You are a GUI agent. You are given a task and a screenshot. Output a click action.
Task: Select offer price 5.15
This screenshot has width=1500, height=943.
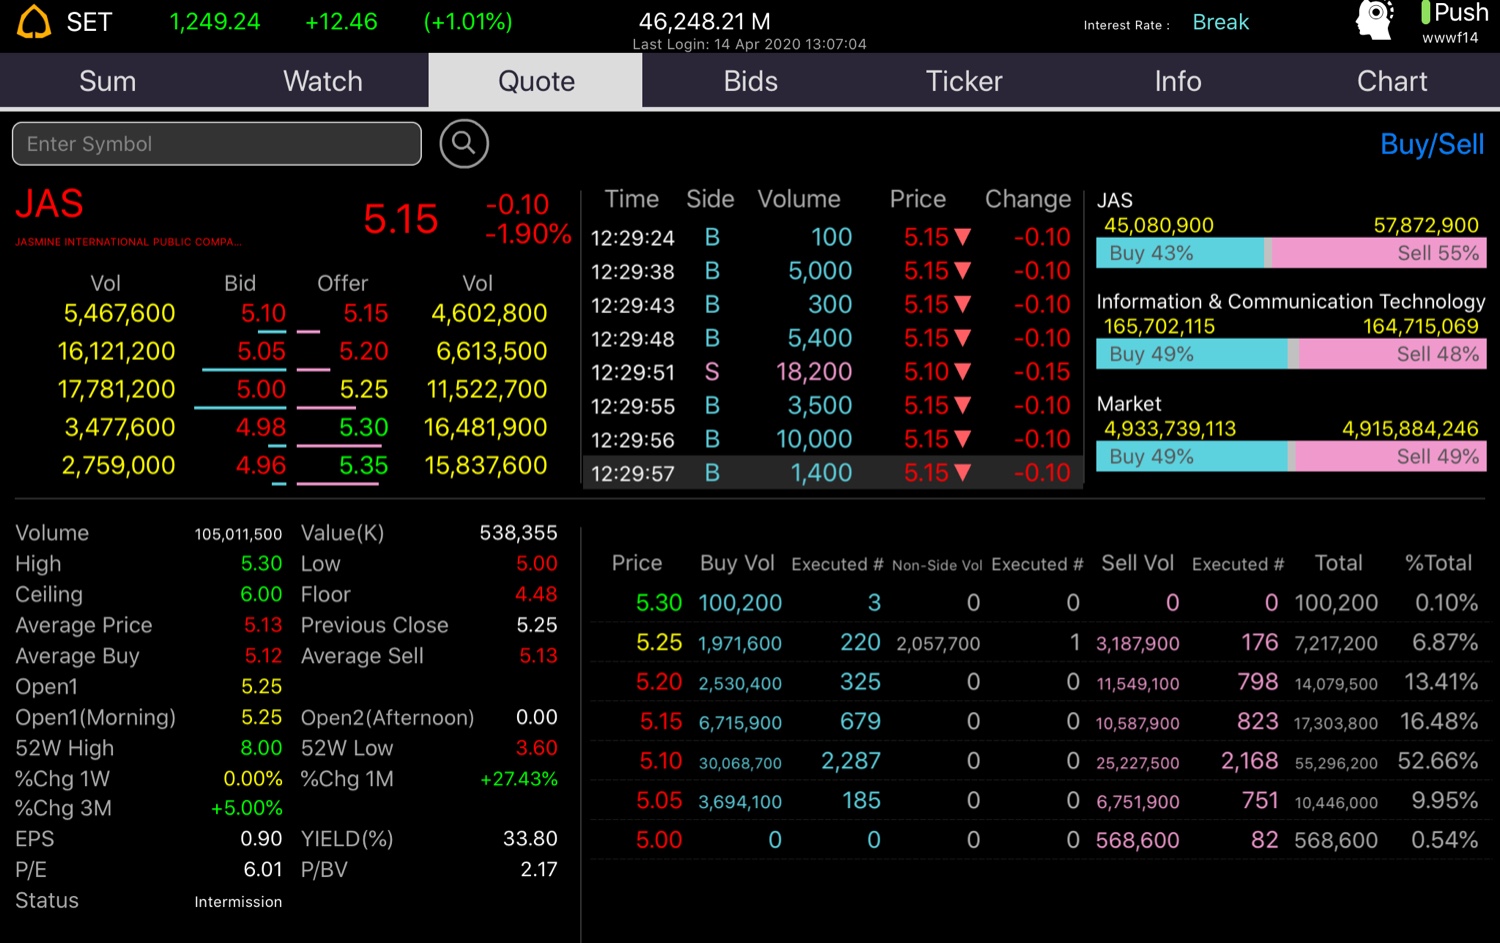coord(365,314)
